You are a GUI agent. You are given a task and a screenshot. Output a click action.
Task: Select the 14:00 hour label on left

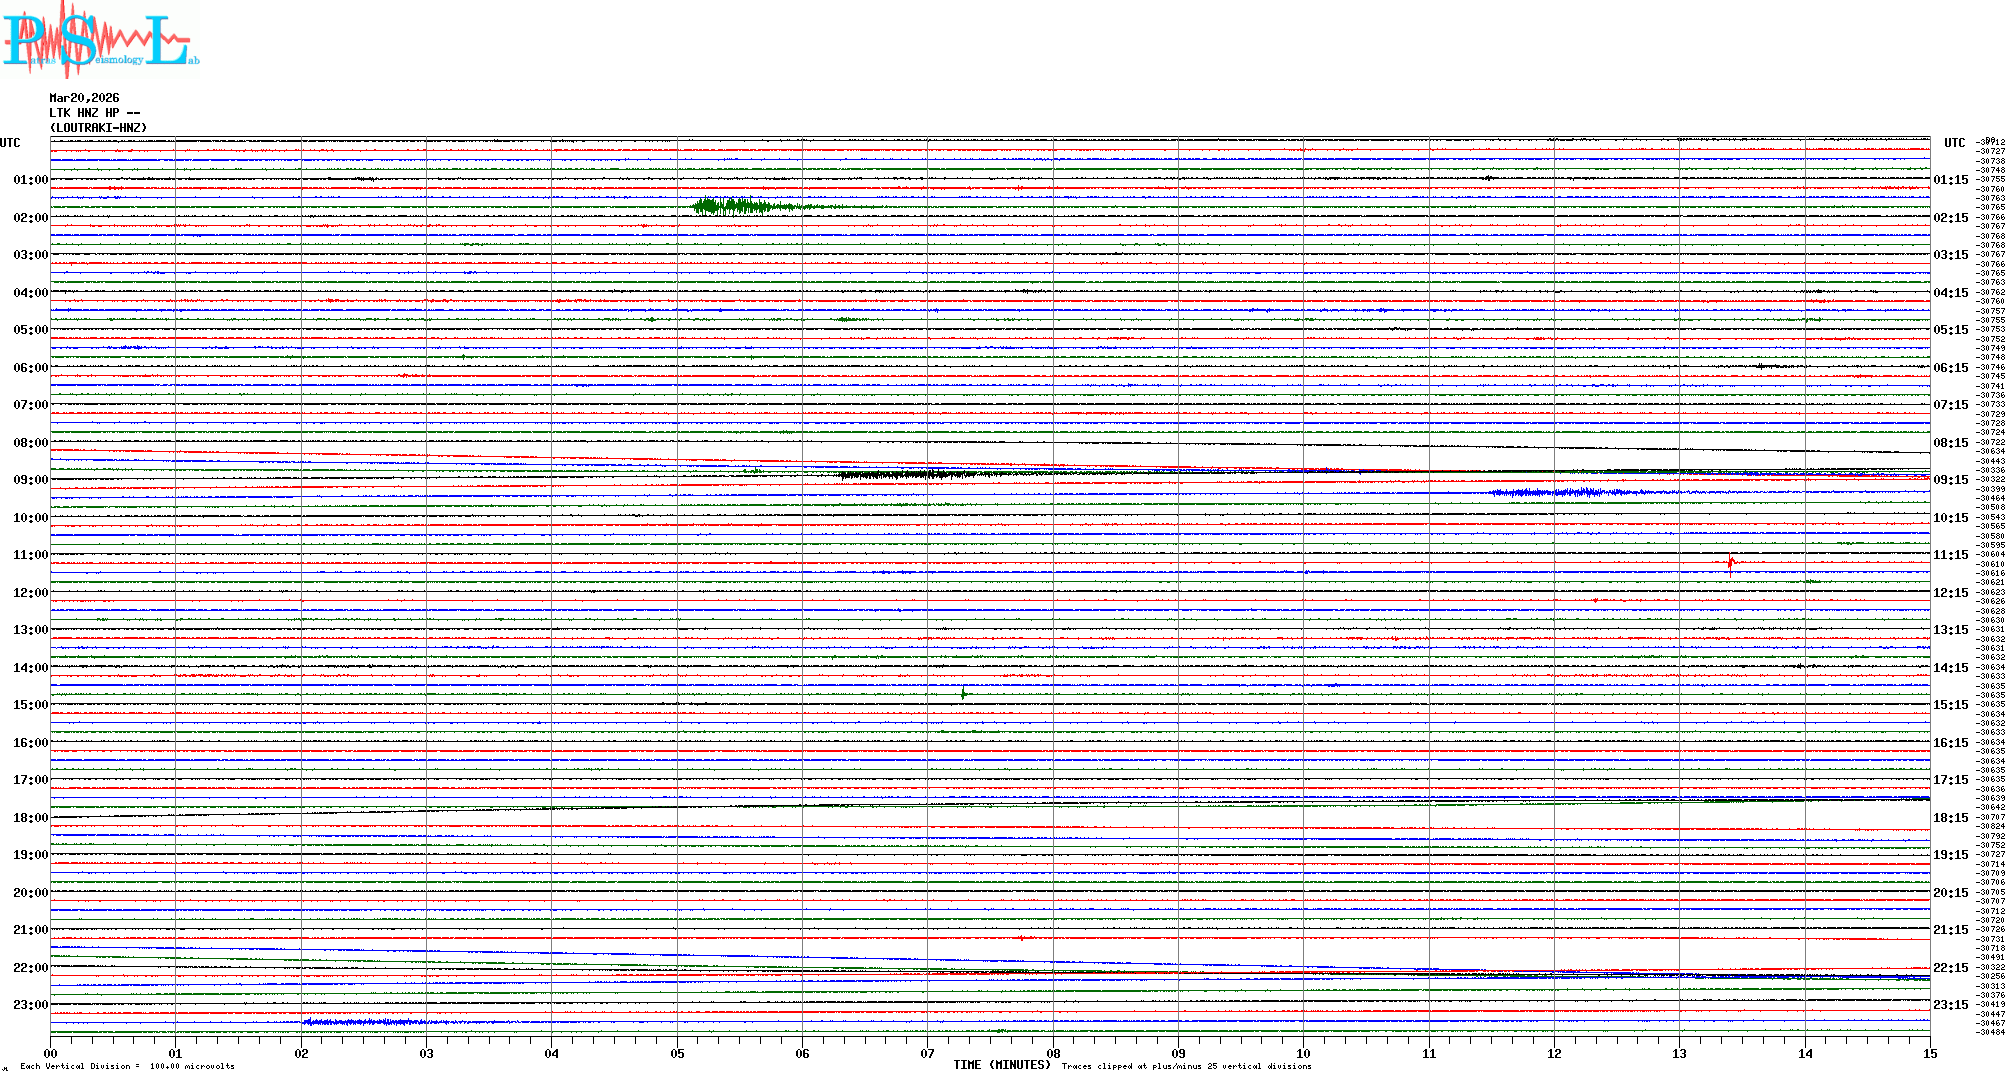pyautogui.click(x=30, y=668)
